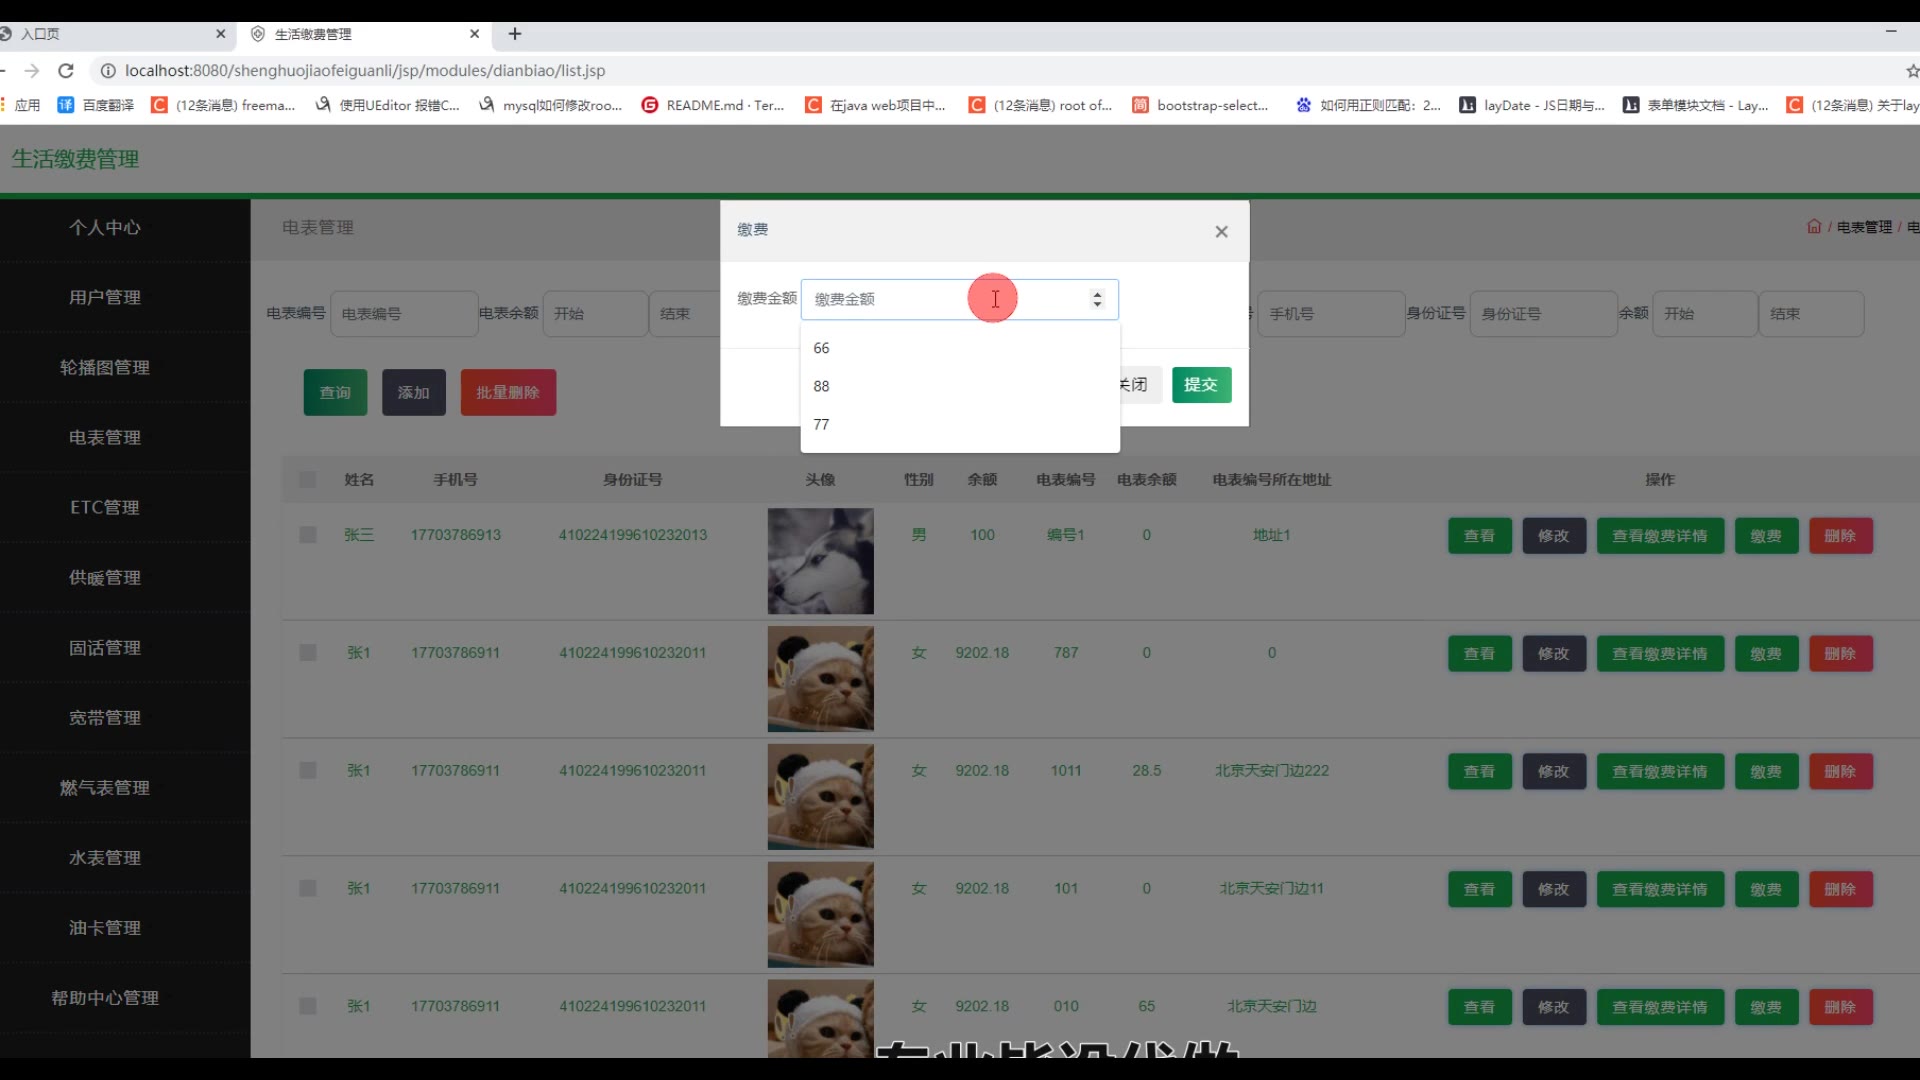Check the checkbox for the row with 电表编号 1011

[x=308, y=771]
